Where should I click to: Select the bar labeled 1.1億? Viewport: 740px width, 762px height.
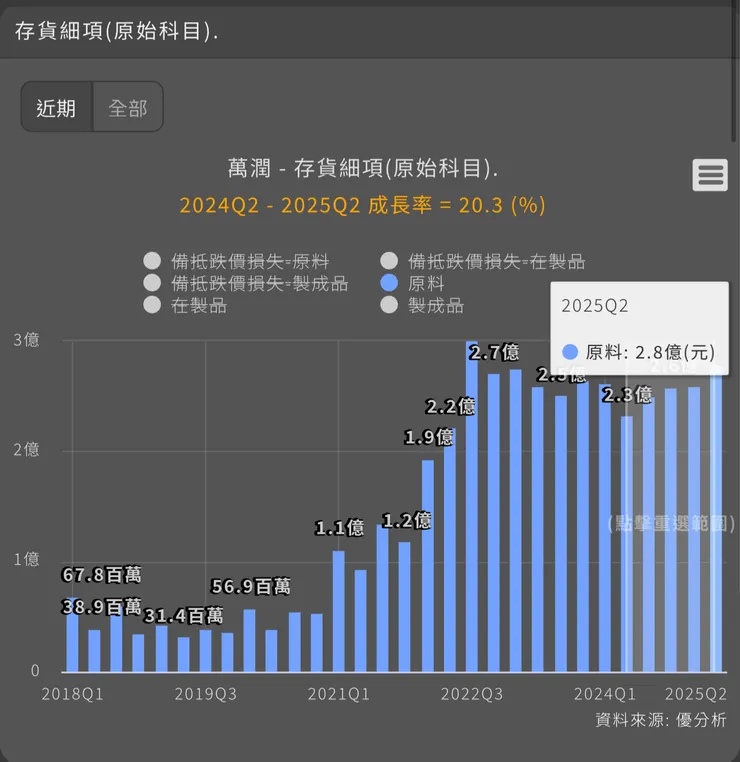tap(339, 611)
